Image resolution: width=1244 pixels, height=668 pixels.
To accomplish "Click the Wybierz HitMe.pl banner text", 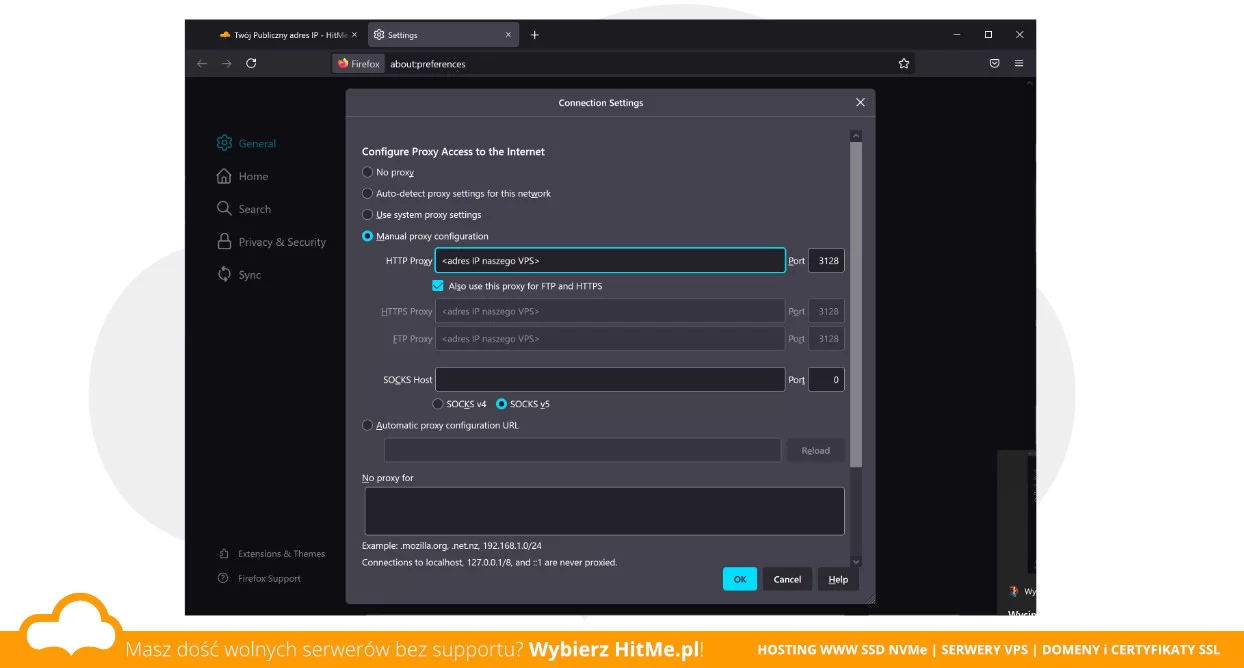I will 614,649.
